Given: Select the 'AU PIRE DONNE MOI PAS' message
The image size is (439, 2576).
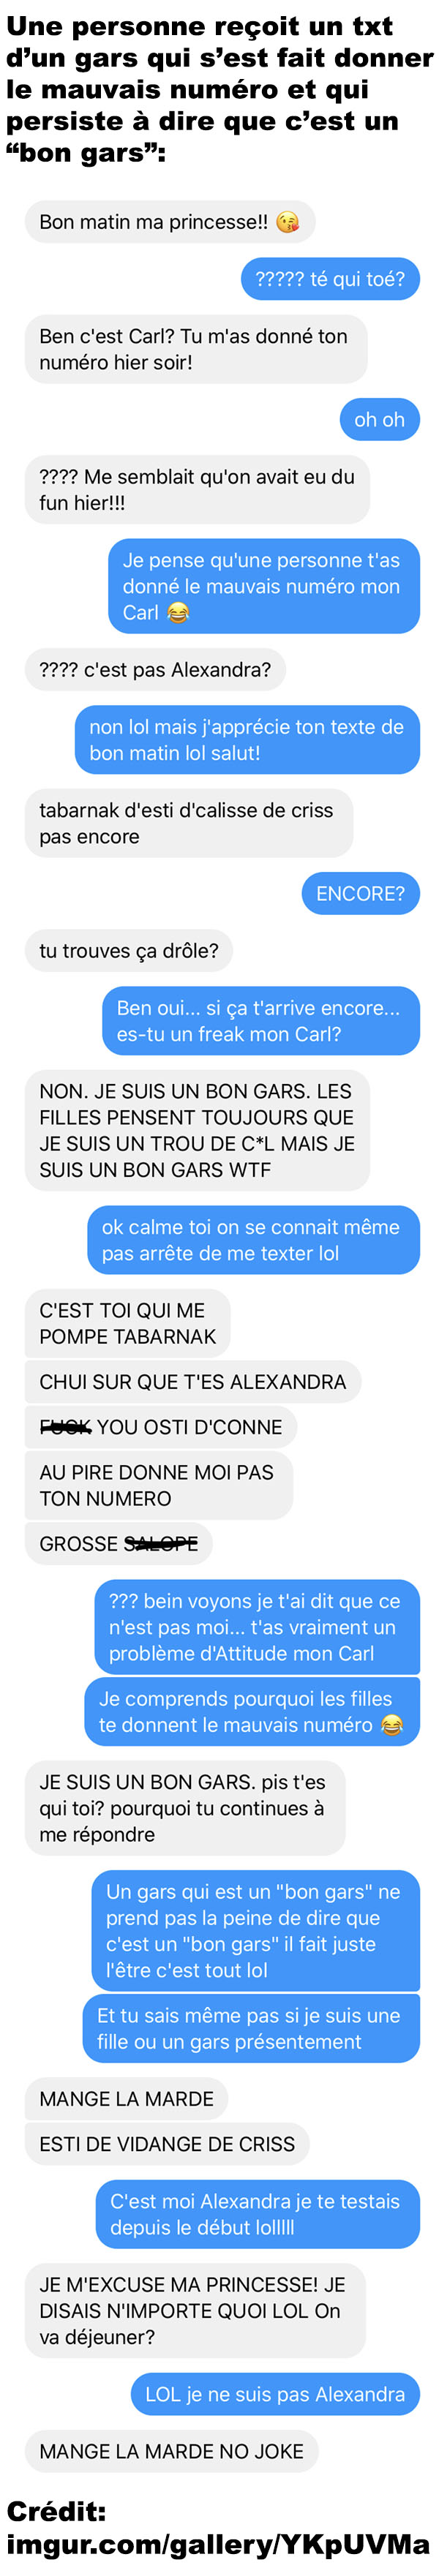Looking at the screenshot, I should pyautogui.click(x=159, y=1485).
